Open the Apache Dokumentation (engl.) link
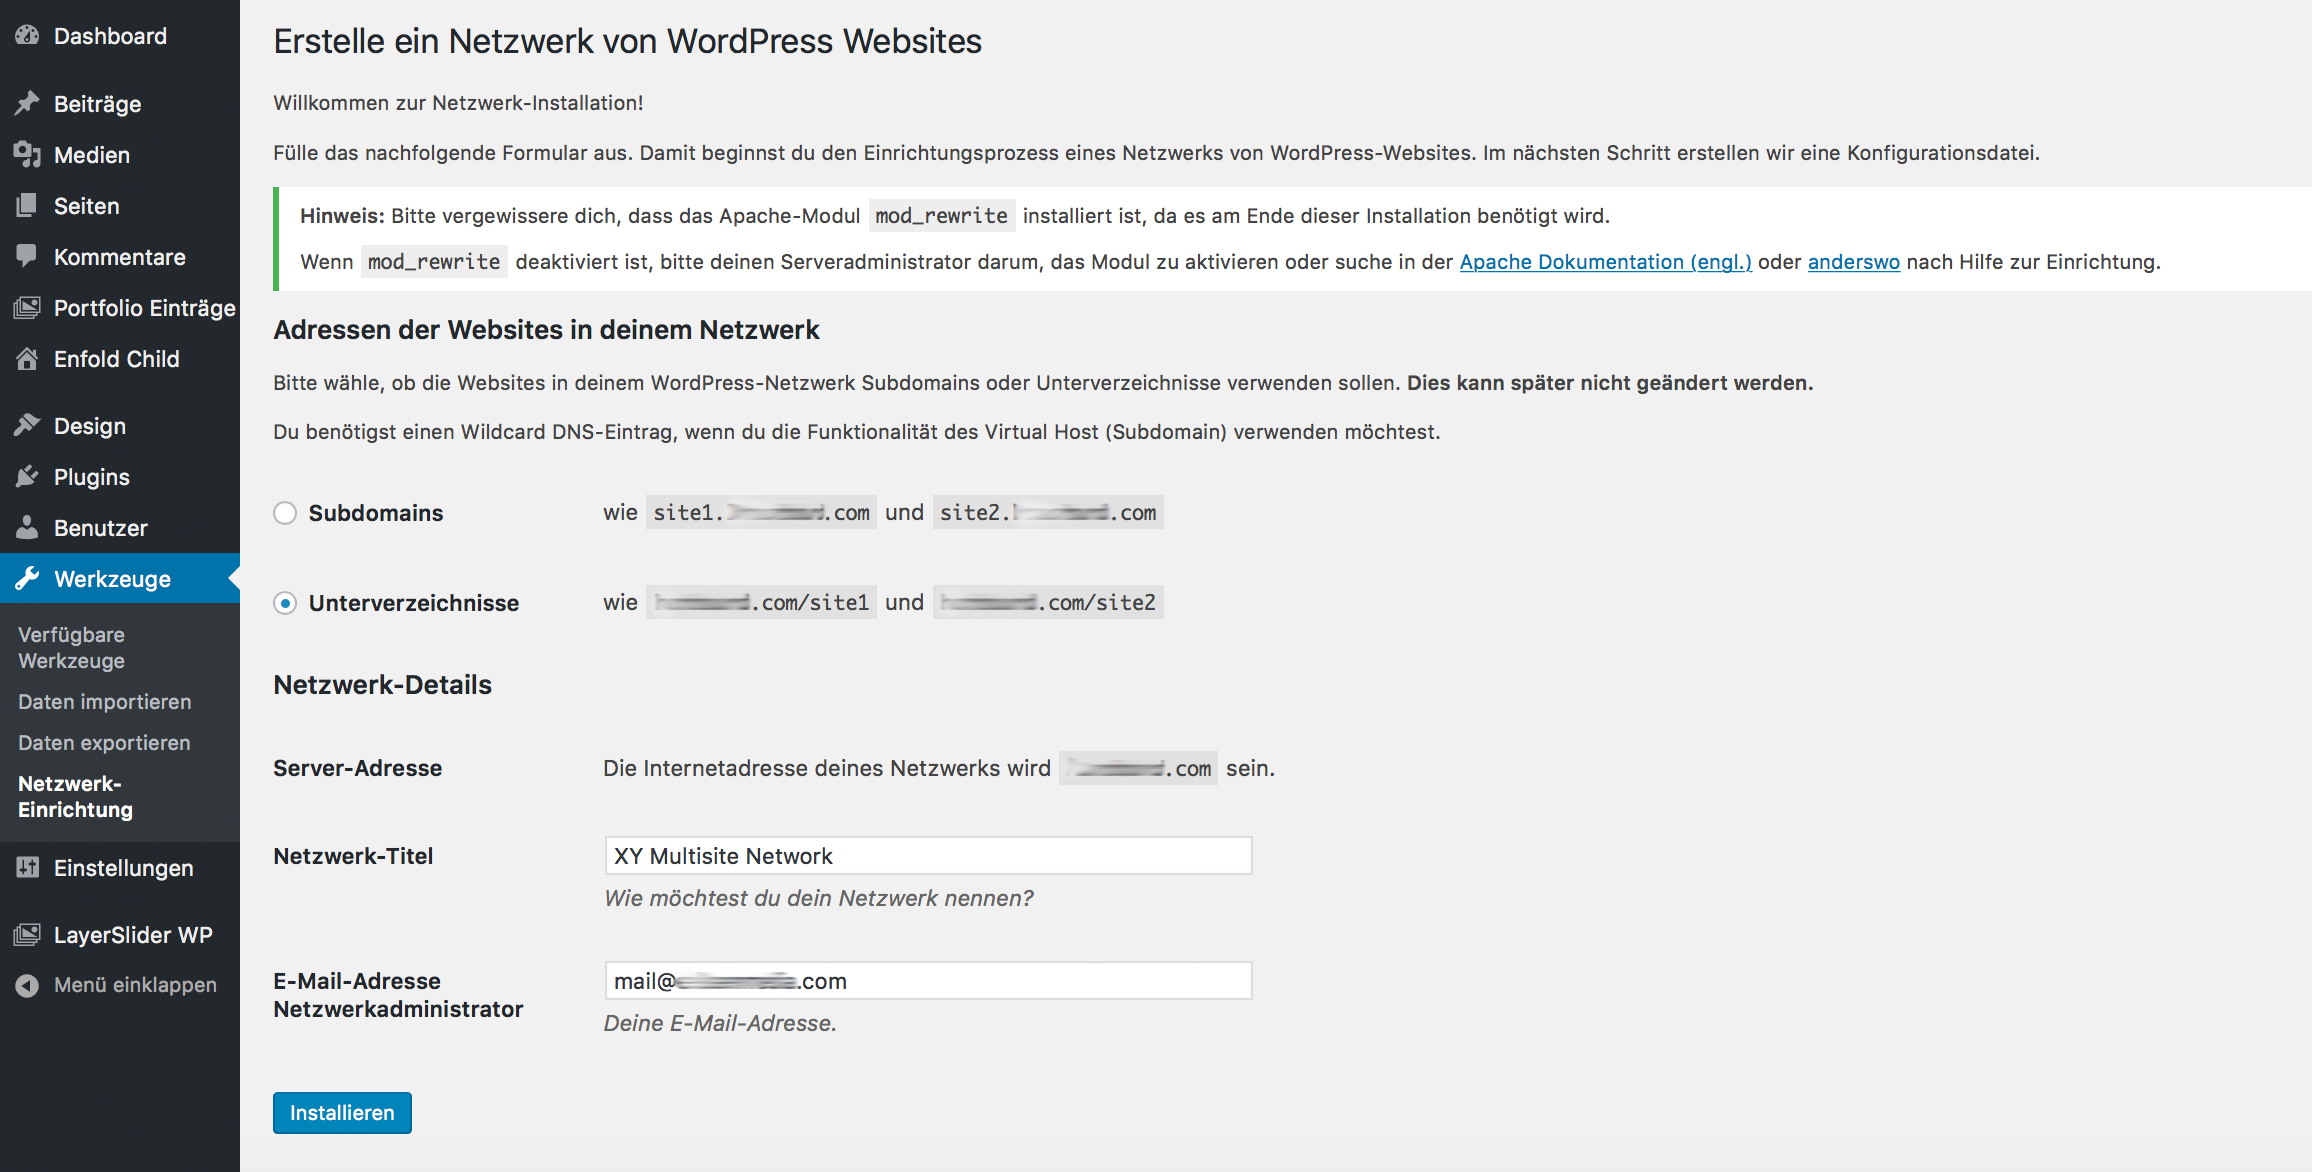The image size is (2312, 1172). pyautogui.click(x=1605, y=262)
